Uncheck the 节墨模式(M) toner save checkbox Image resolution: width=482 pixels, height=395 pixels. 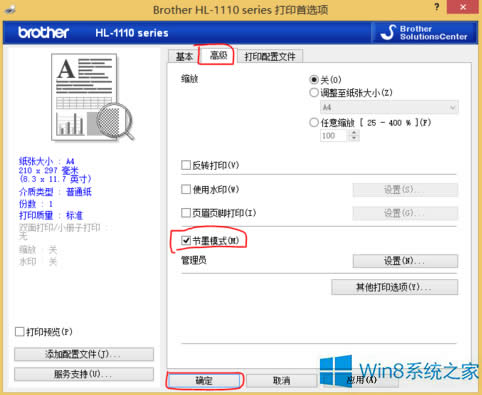click(186, 240)
